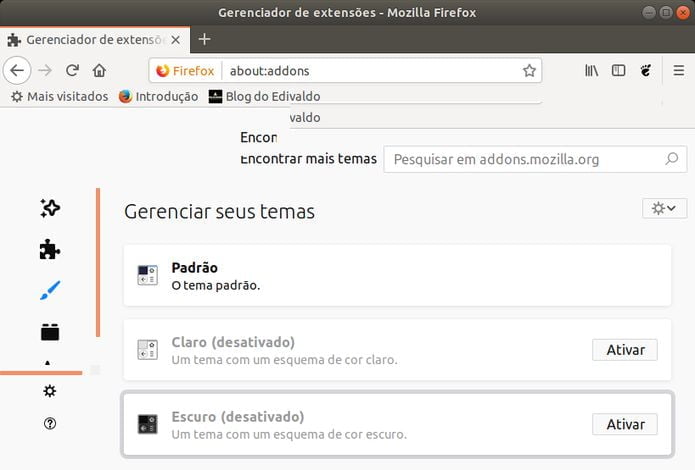This screenshot has height=470, width=695.
Task: Select the Themes paintbrush category
Action: click(x=50, y=290)
